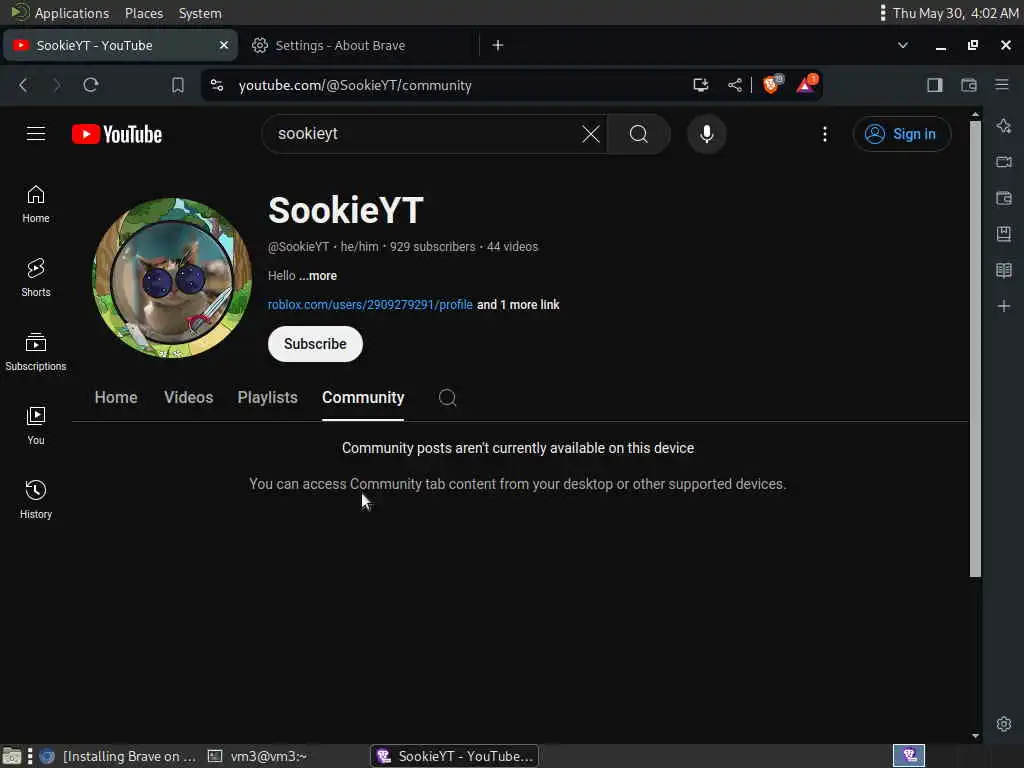
Task: Add a new item to Brave's sidebar
Action: tap(1004, 306)
